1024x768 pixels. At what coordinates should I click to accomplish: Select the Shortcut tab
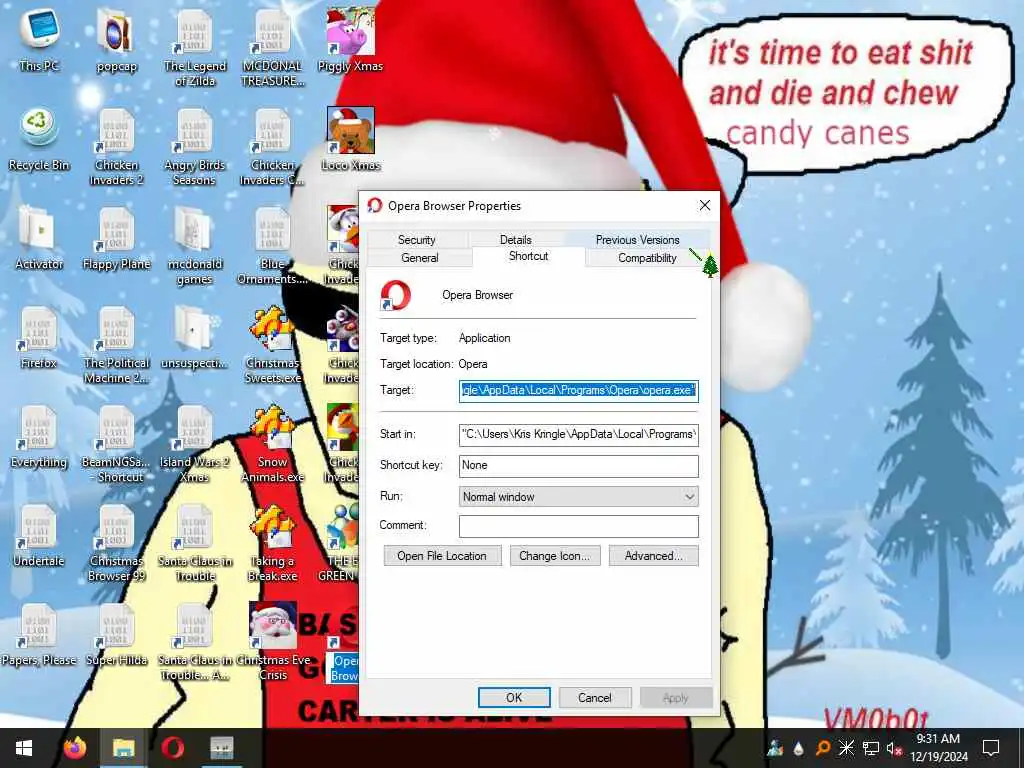pyautogui.click(x=528, y=256)
